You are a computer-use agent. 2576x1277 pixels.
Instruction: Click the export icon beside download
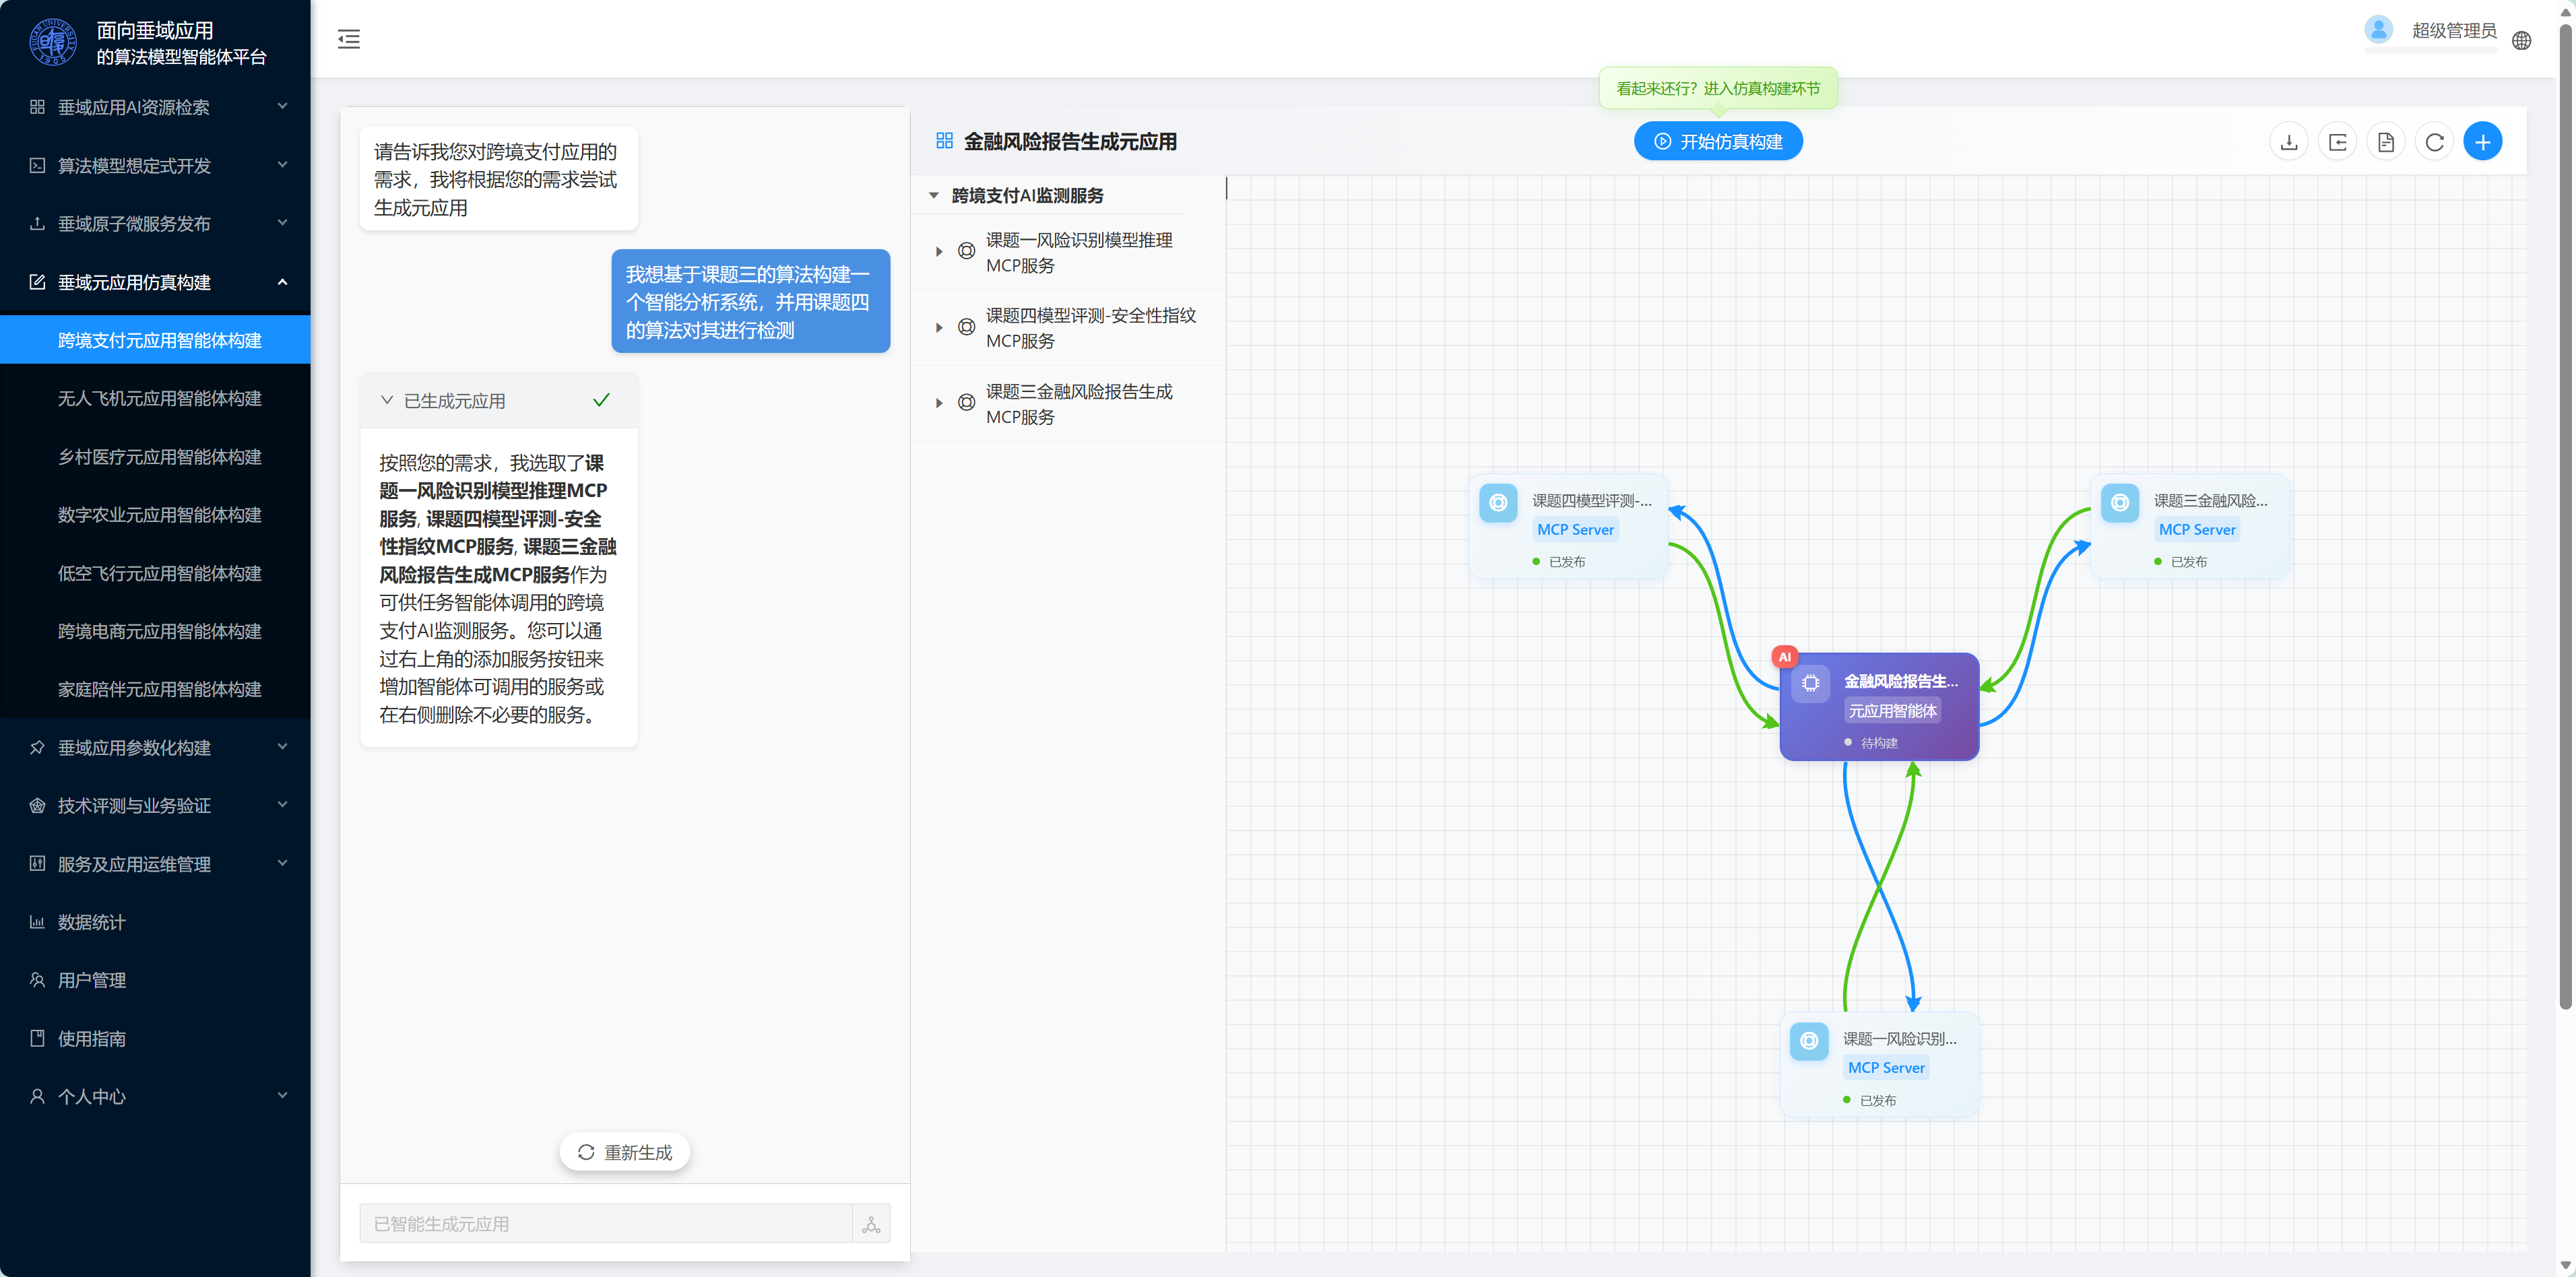point(2338,142)
